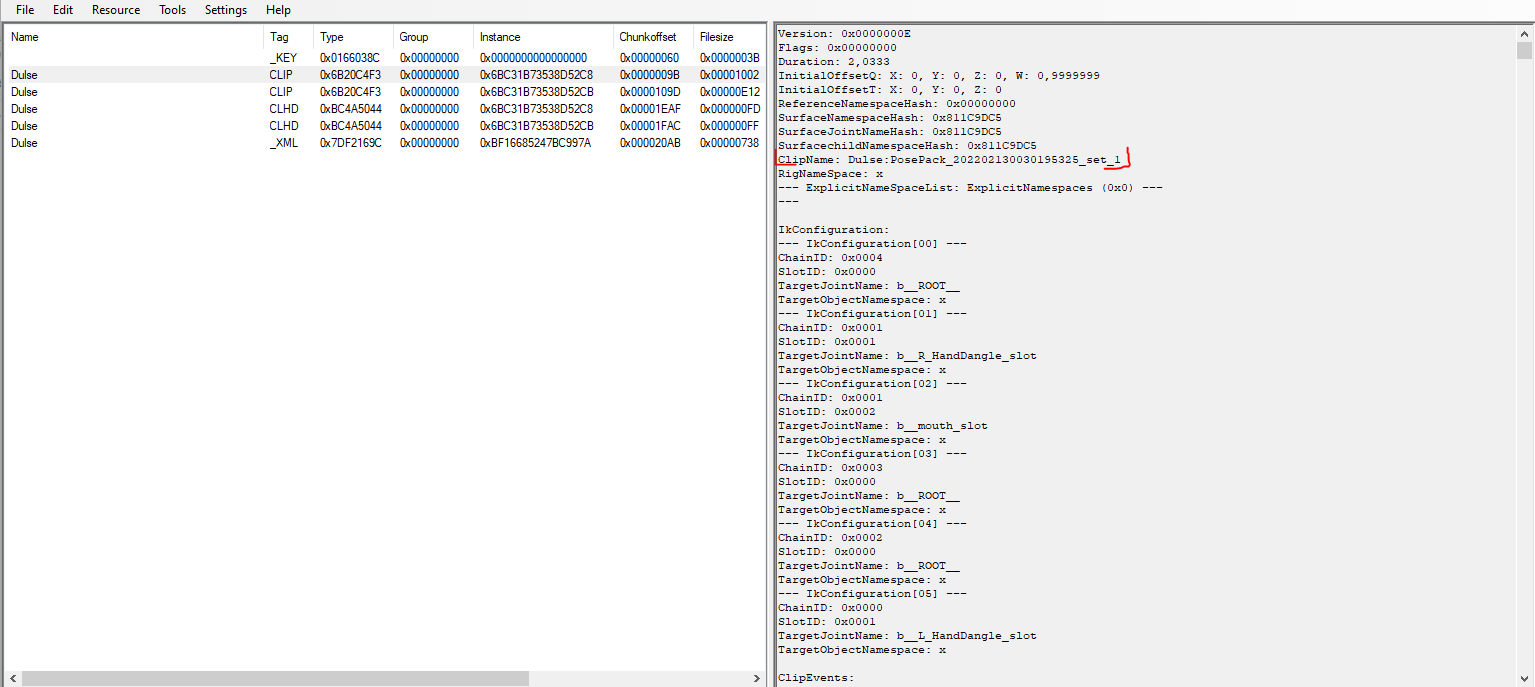This screenshot has width=1535, height=687.
Task: Open the Settings menu
Action: 226,10
